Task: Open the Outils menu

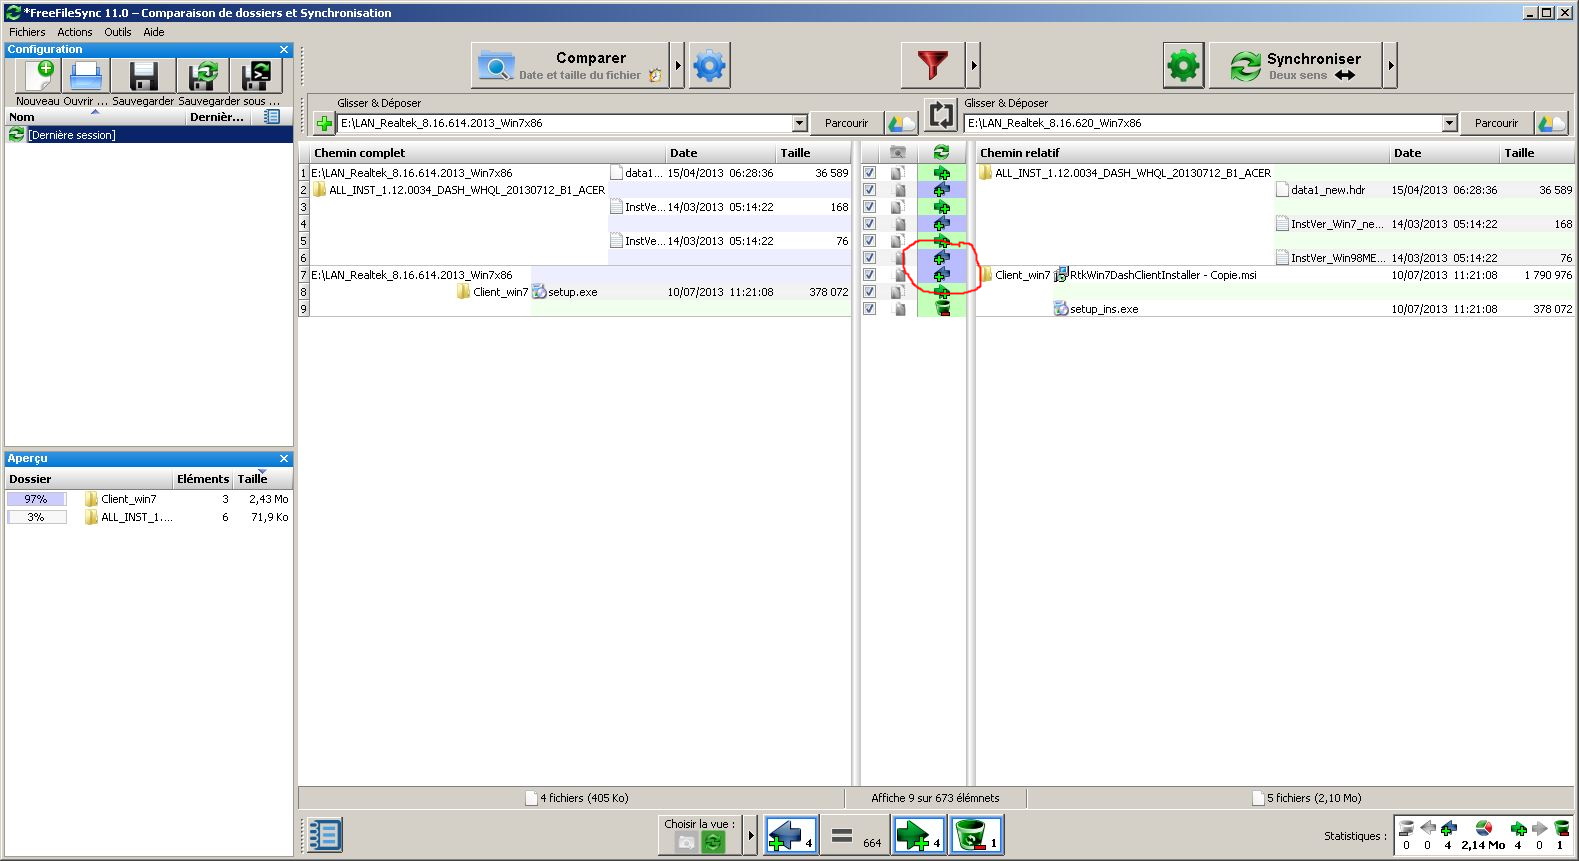Action: point(118,32)
